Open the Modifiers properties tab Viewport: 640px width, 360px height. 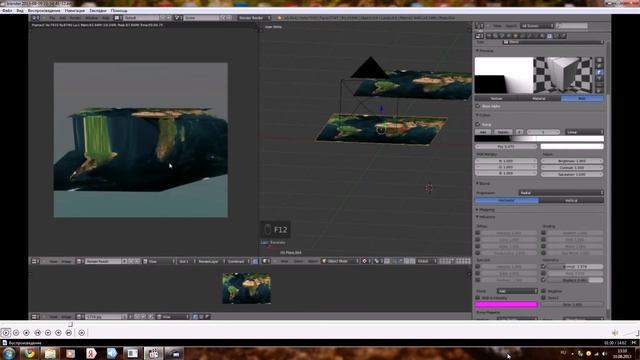[x=529, y=36]
